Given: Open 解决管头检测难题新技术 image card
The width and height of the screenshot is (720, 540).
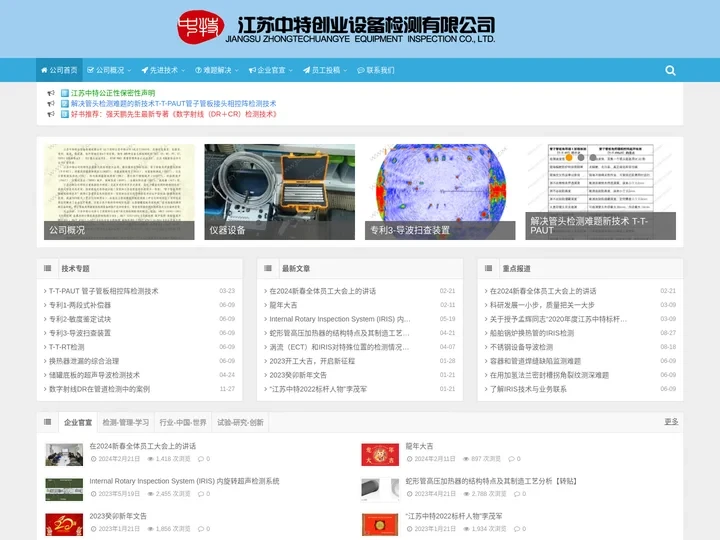Looking at the screenshot, I should [x=601, y=191].
